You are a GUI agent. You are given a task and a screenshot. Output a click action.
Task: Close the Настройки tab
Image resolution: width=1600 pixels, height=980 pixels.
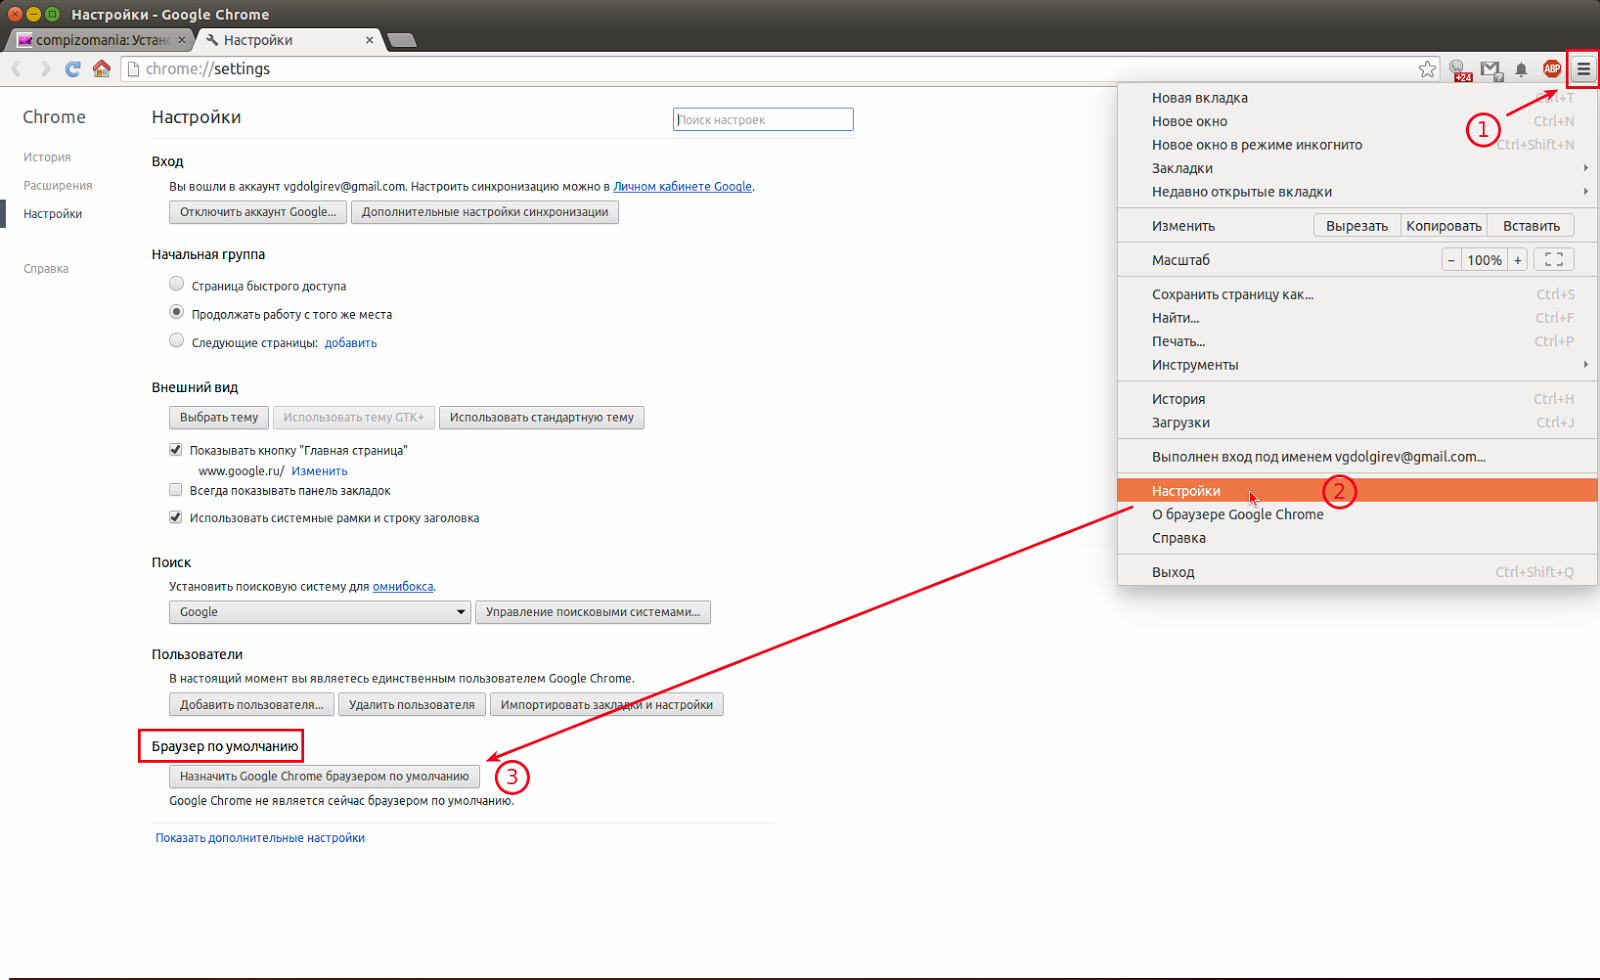370,40
